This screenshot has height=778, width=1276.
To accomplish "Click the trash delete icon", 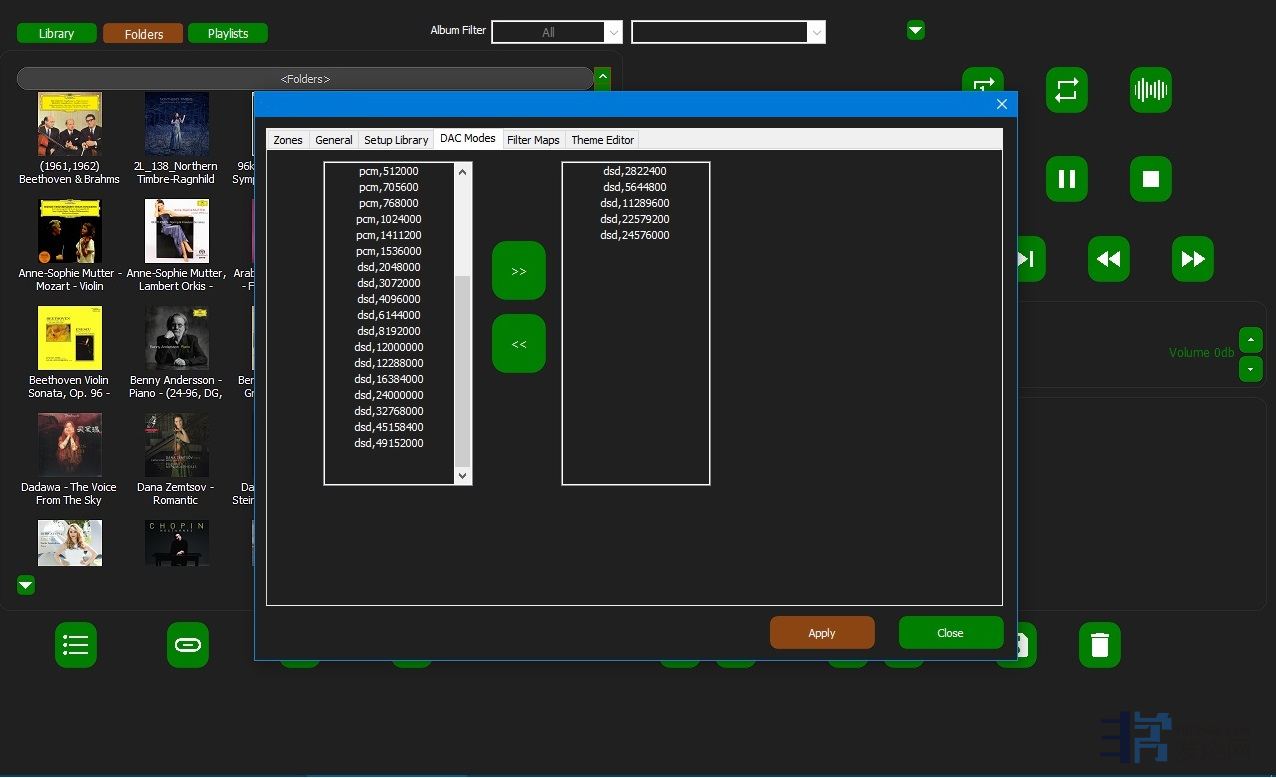I will coord(1099,645).
